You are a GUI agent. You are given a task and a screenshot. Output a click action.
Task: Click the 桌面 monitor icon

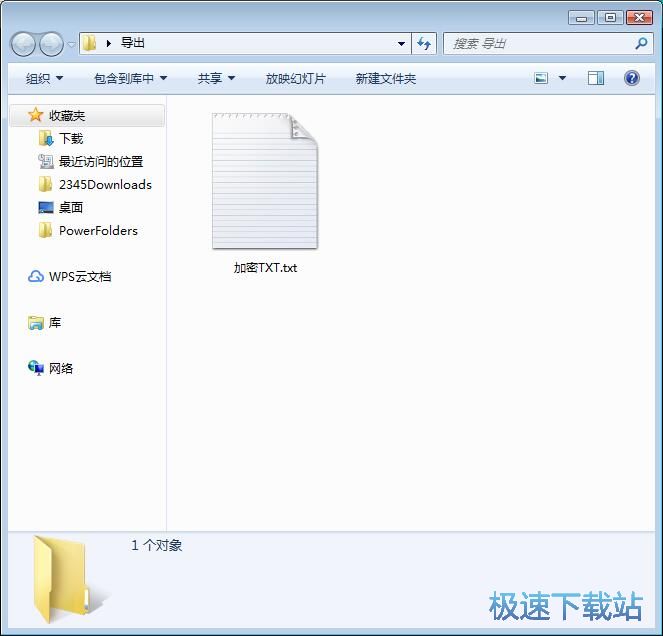click(x=46, y=207)
